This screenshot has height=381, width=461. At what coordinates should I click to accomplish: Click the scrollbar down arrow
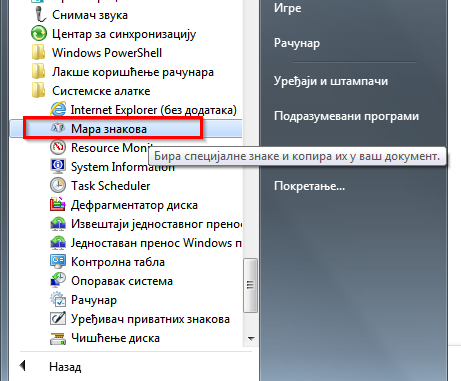point(251,339)
